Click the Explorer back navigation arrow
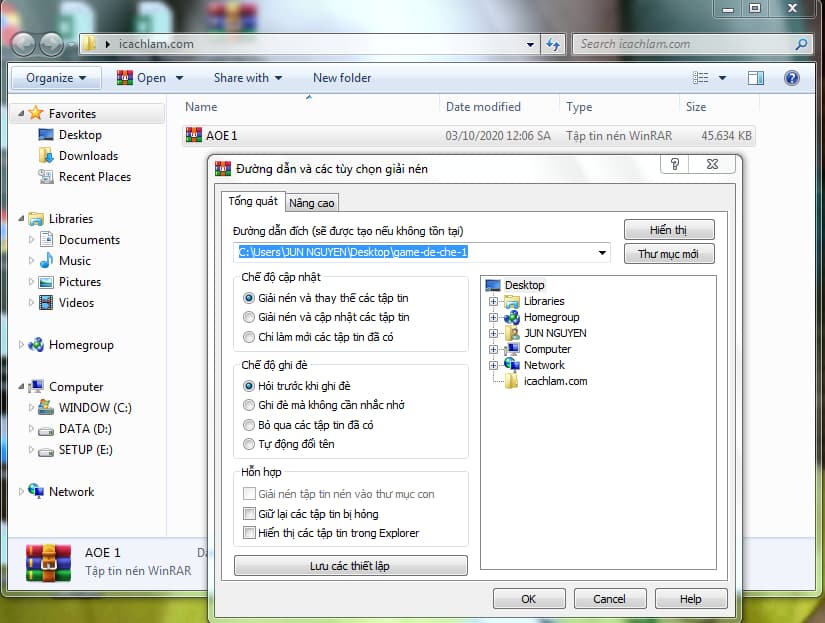This screenshot has width=825, height=623. pos(24,44)
